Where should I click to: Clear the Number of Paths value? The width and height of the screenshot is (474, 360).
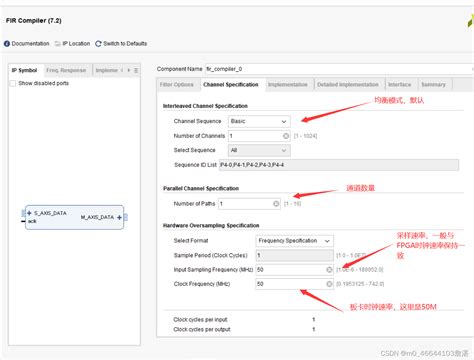point(276,204)
